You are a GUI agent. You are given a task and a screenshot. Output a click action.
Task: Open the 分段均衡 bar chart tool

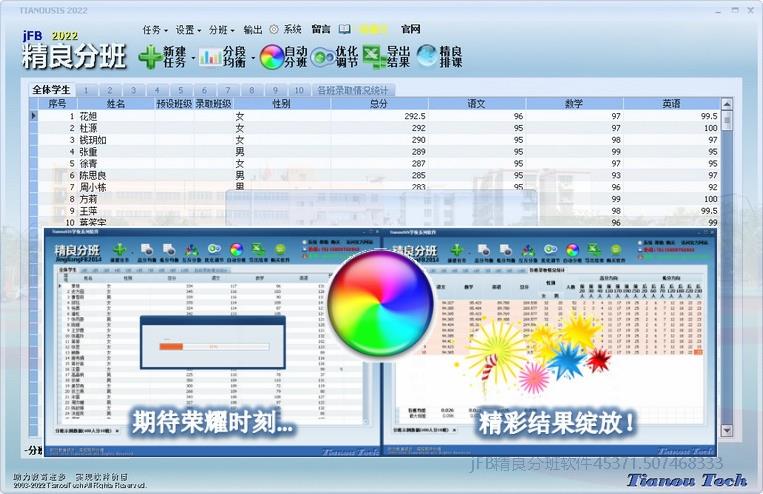pyautogui.click(x=211, y=57)
